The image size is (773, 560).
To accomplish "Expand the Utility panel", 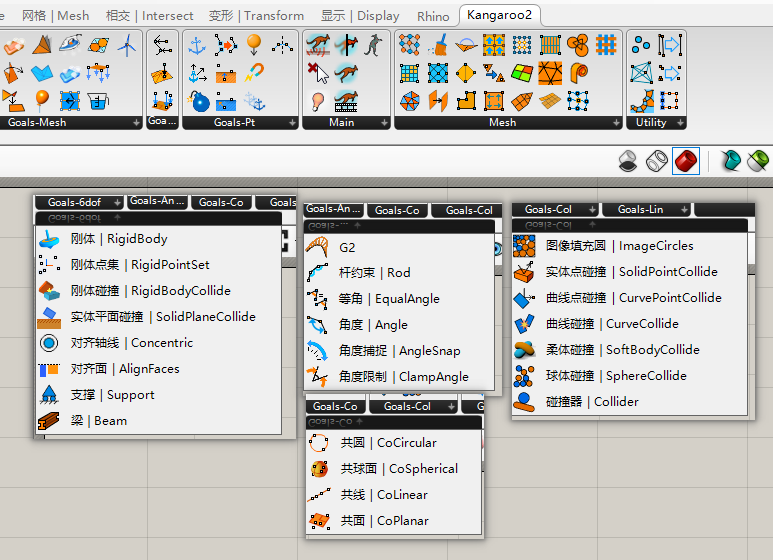I will tap(680, 123).
